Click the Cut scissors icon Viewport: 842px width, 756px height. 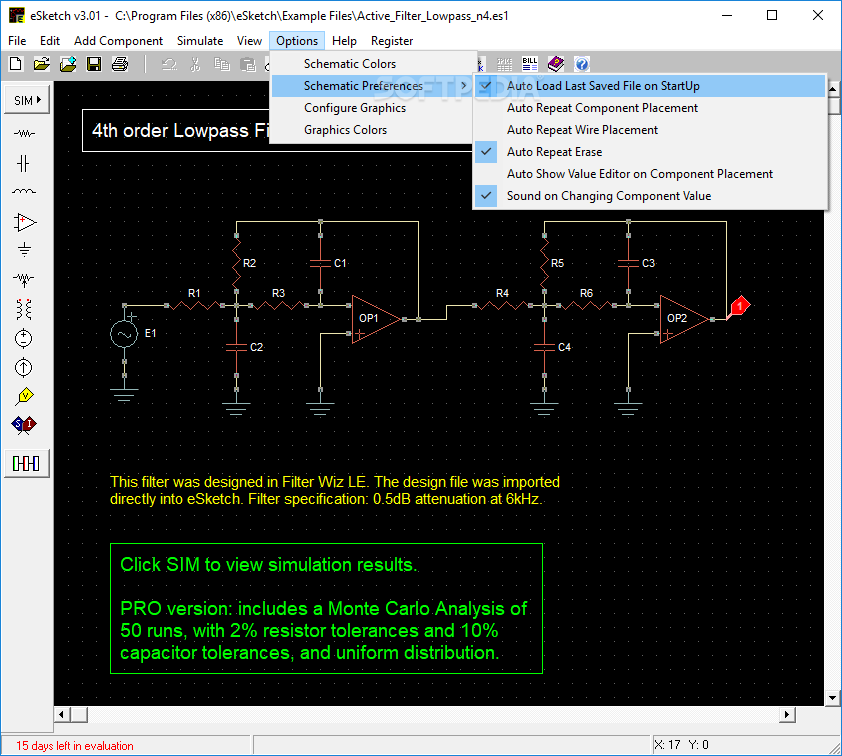tap(195, 64)
